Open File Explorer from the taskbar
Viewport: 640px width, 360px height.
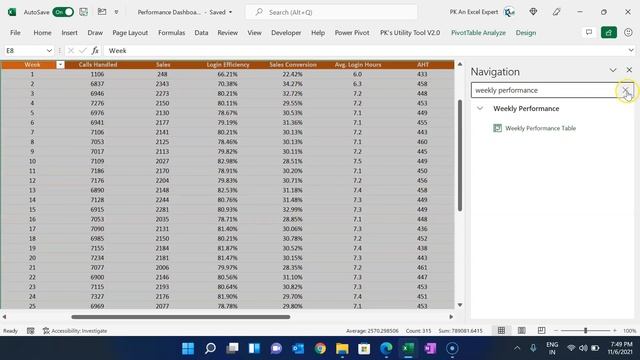(x=342, y=348)
